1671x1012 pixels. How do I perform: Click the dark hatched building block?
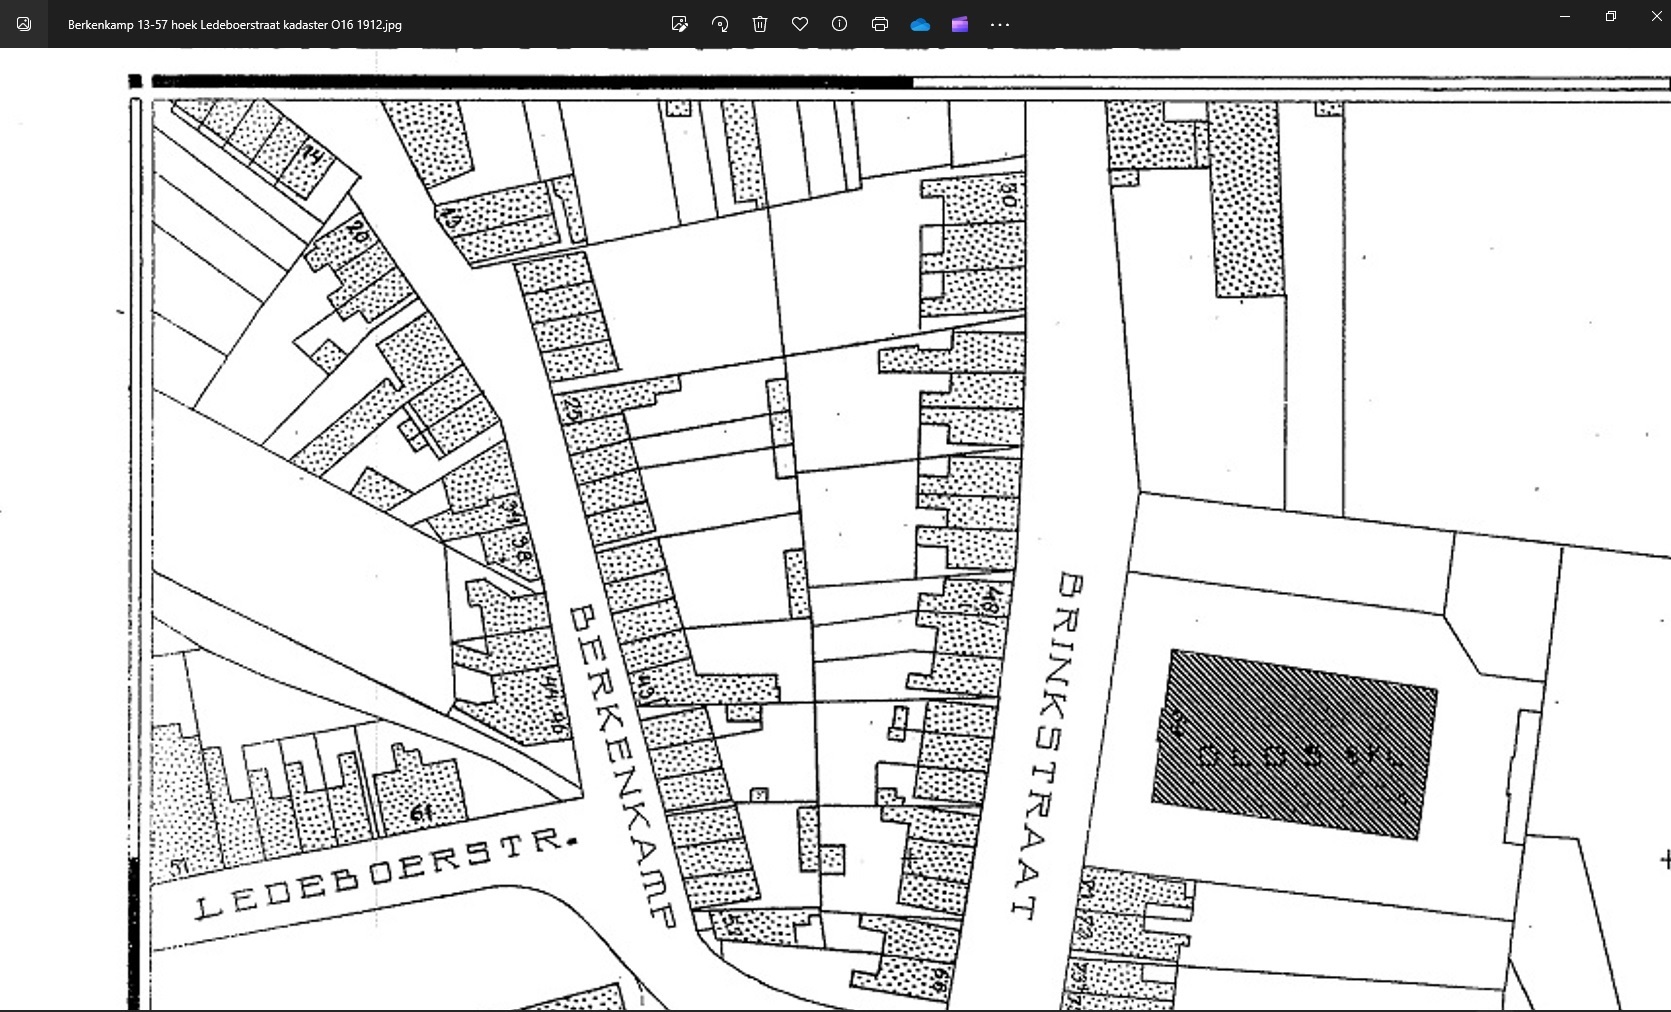click(1296, 744)
